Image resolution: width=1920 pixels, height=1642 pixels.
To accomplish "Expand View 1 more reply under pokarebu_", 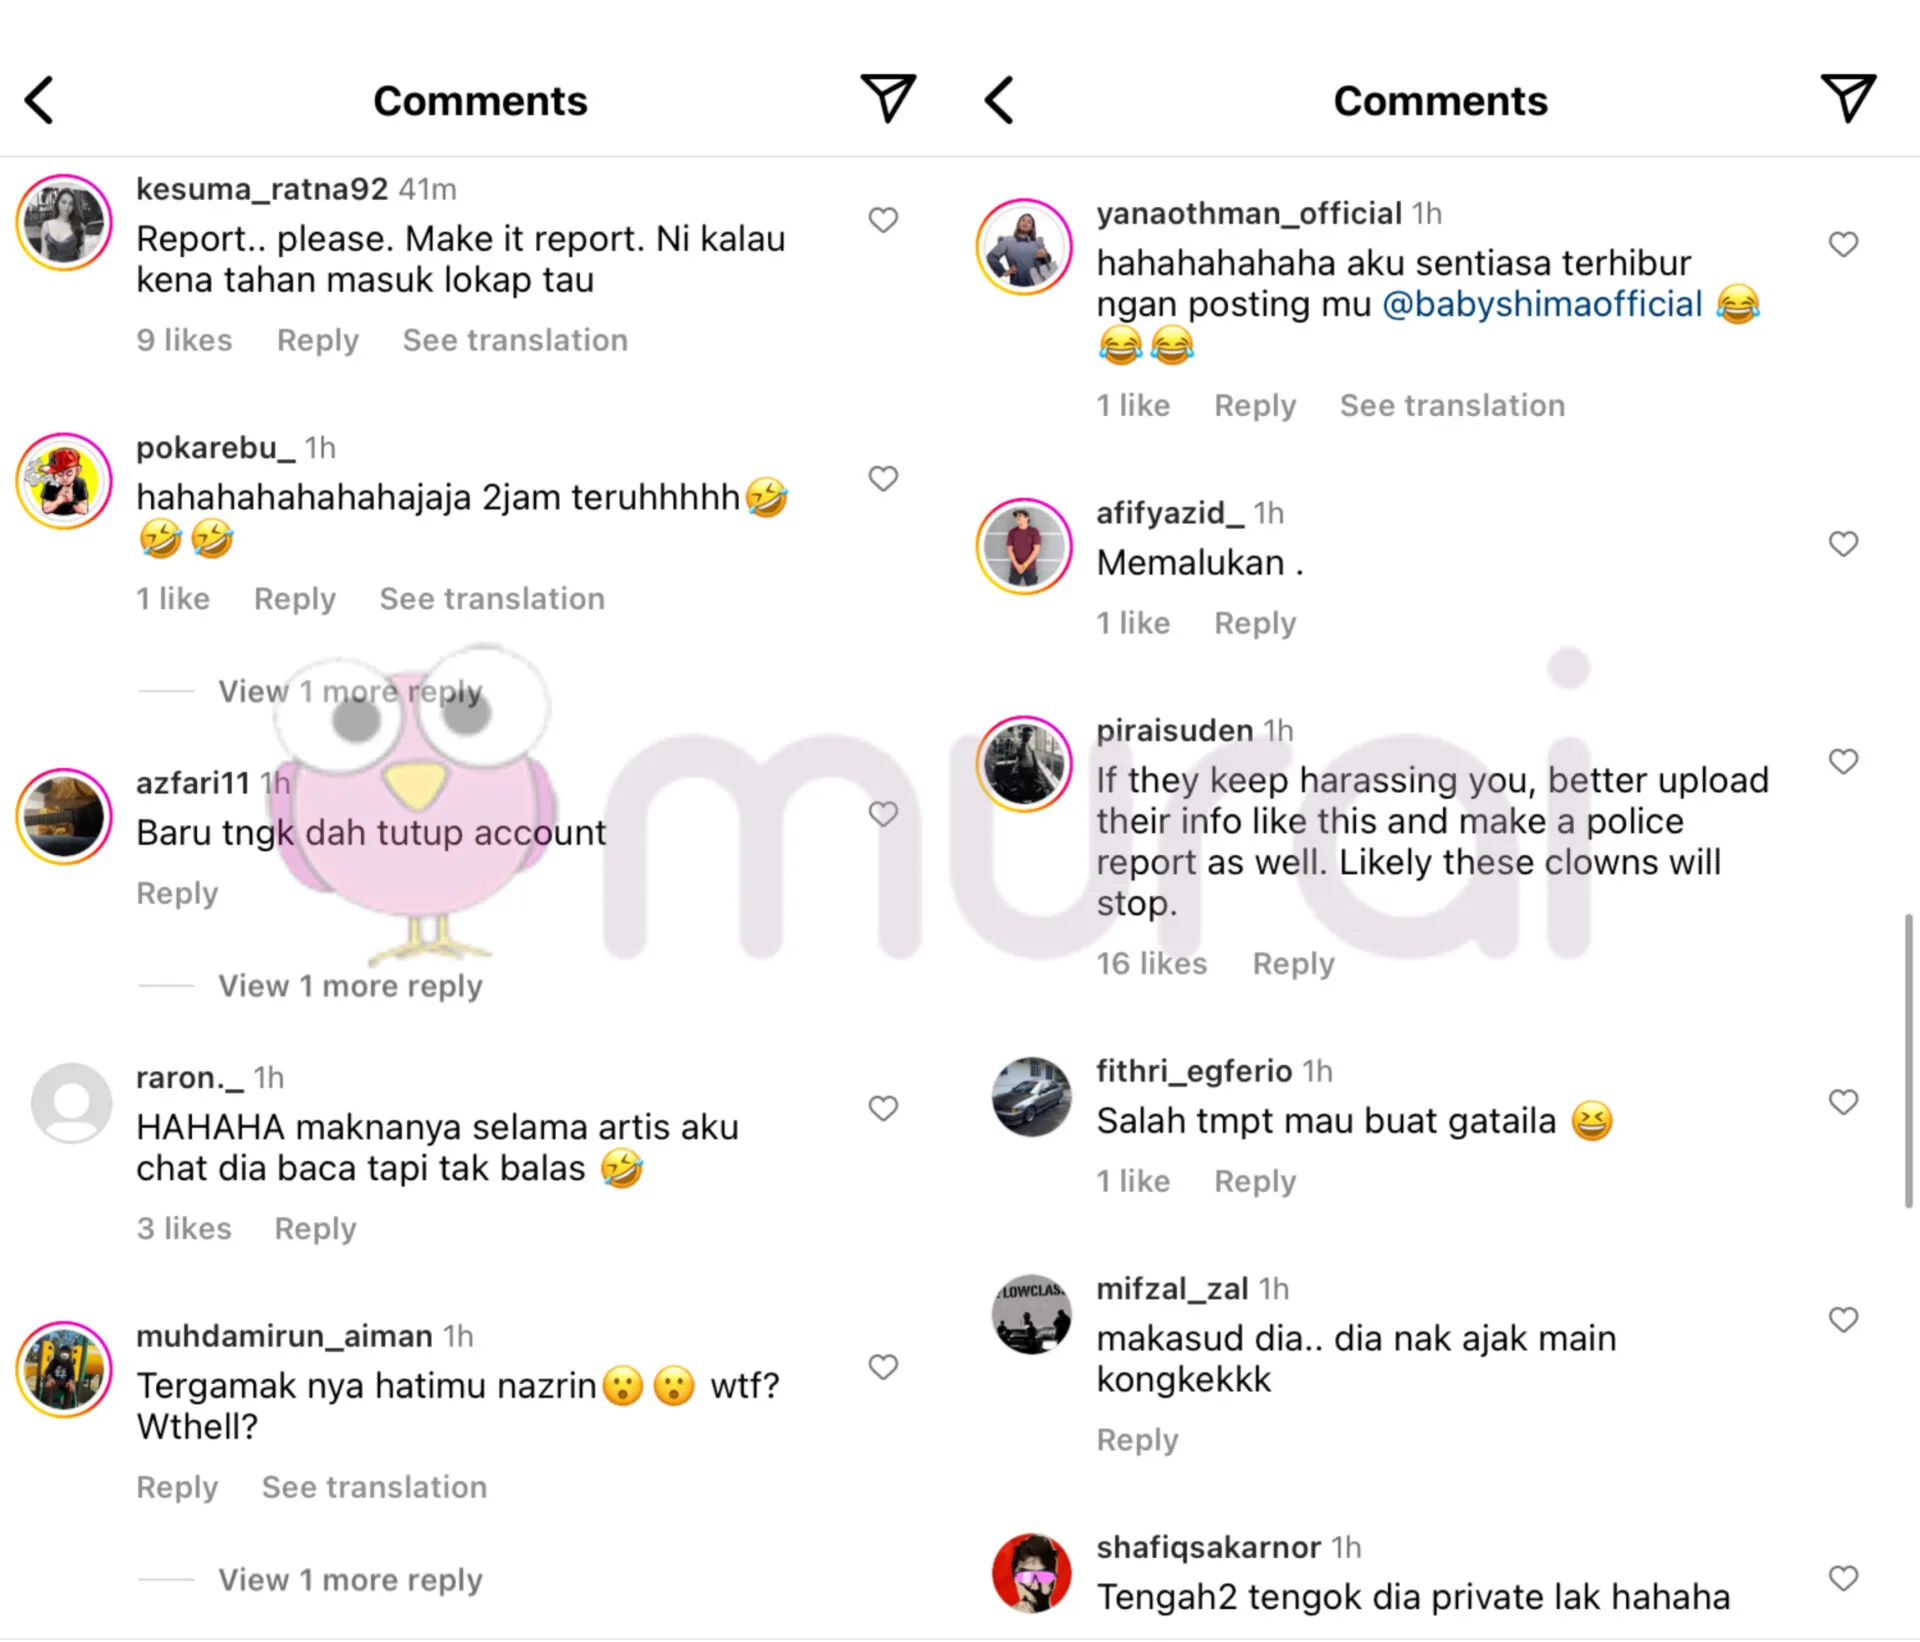I will click(x=350, y=691).
